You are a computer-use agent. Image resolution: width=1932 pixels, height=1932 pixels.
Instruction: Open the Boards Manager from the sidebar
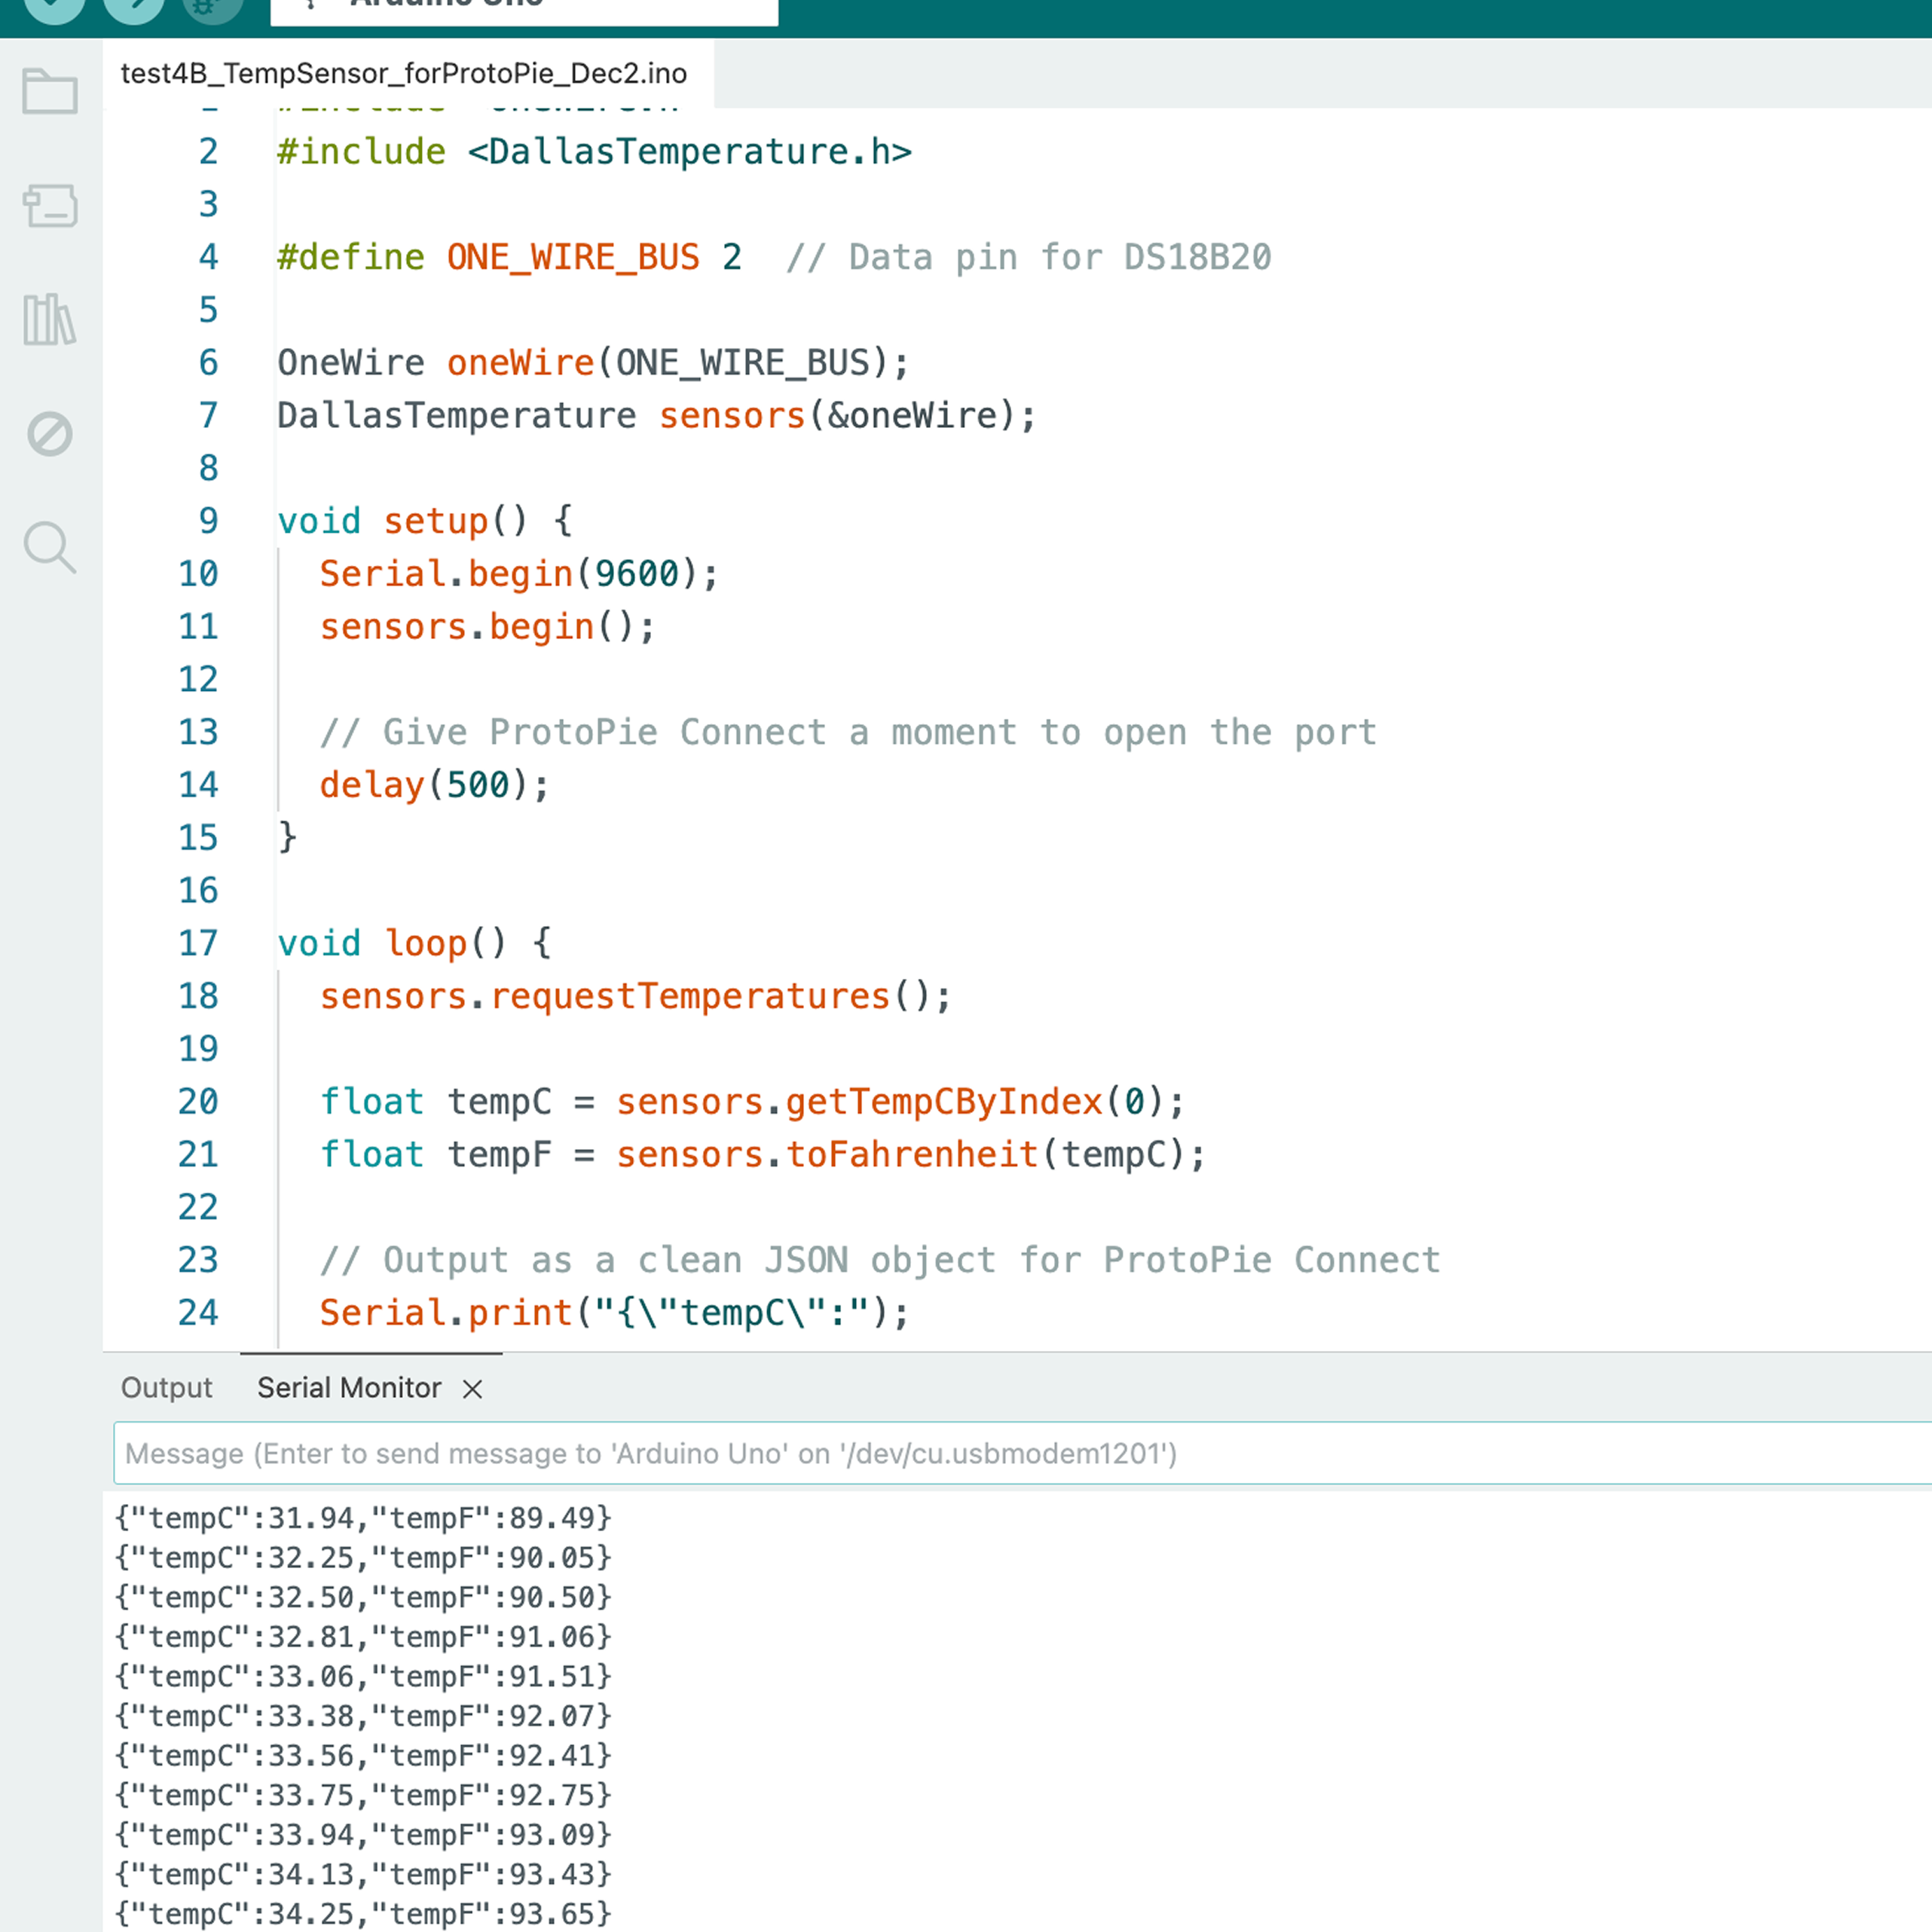coord(50,207)
